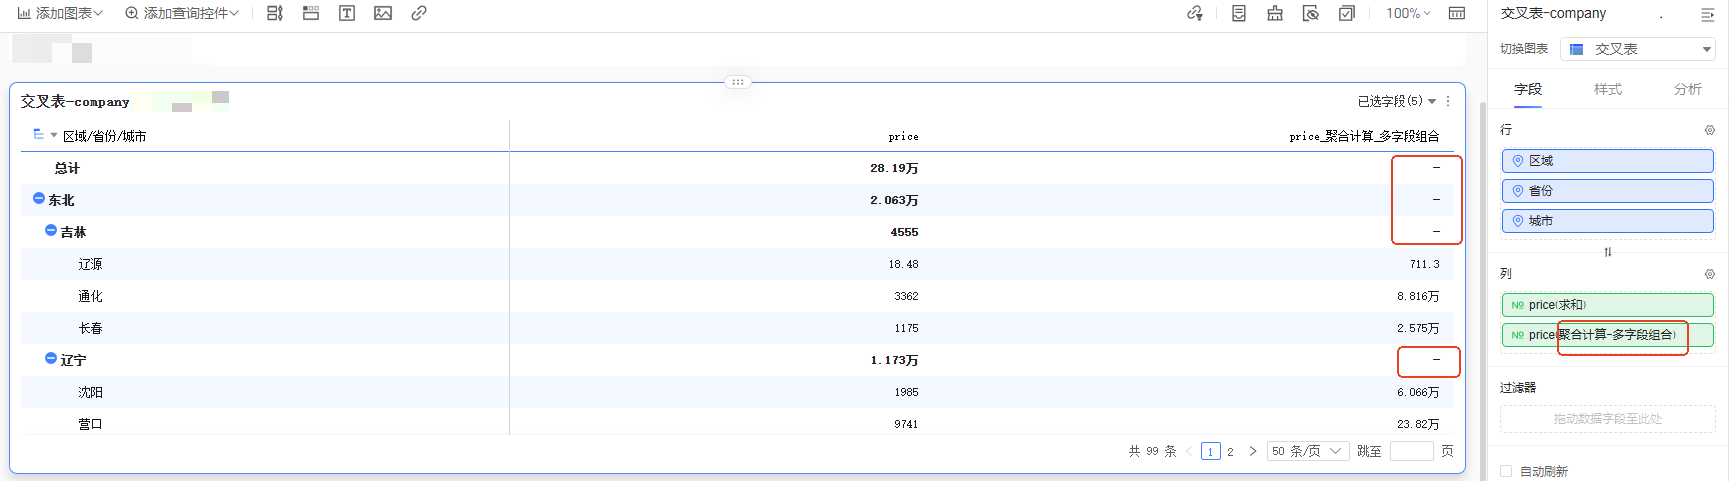1731x481 pixels.
Task: Click the link icon in left toolbar
Action: click(419, 13)
